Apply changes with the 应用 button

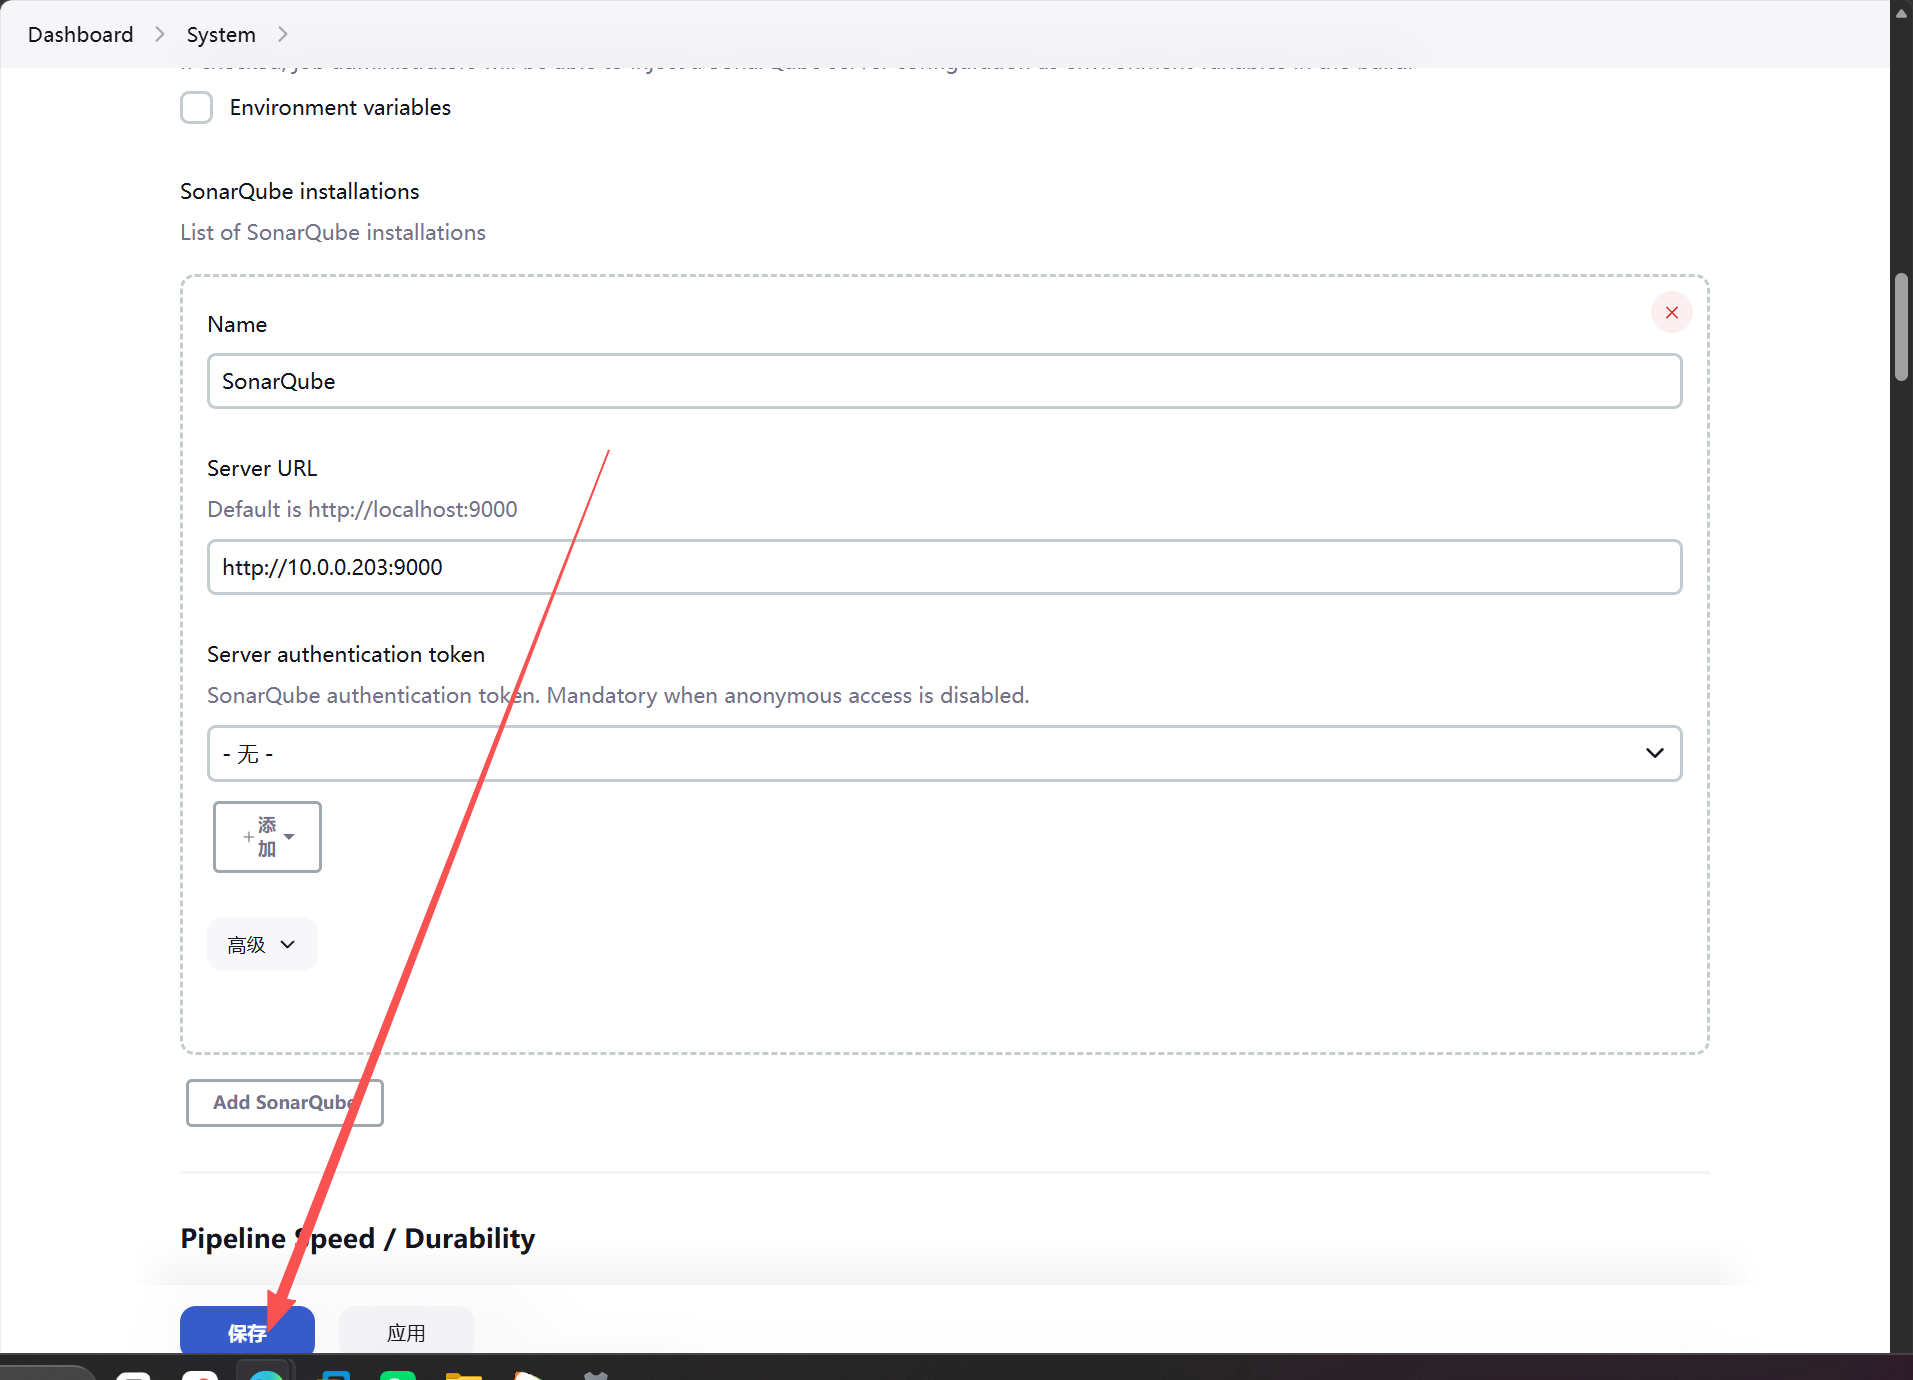(x=406, y=1332)
